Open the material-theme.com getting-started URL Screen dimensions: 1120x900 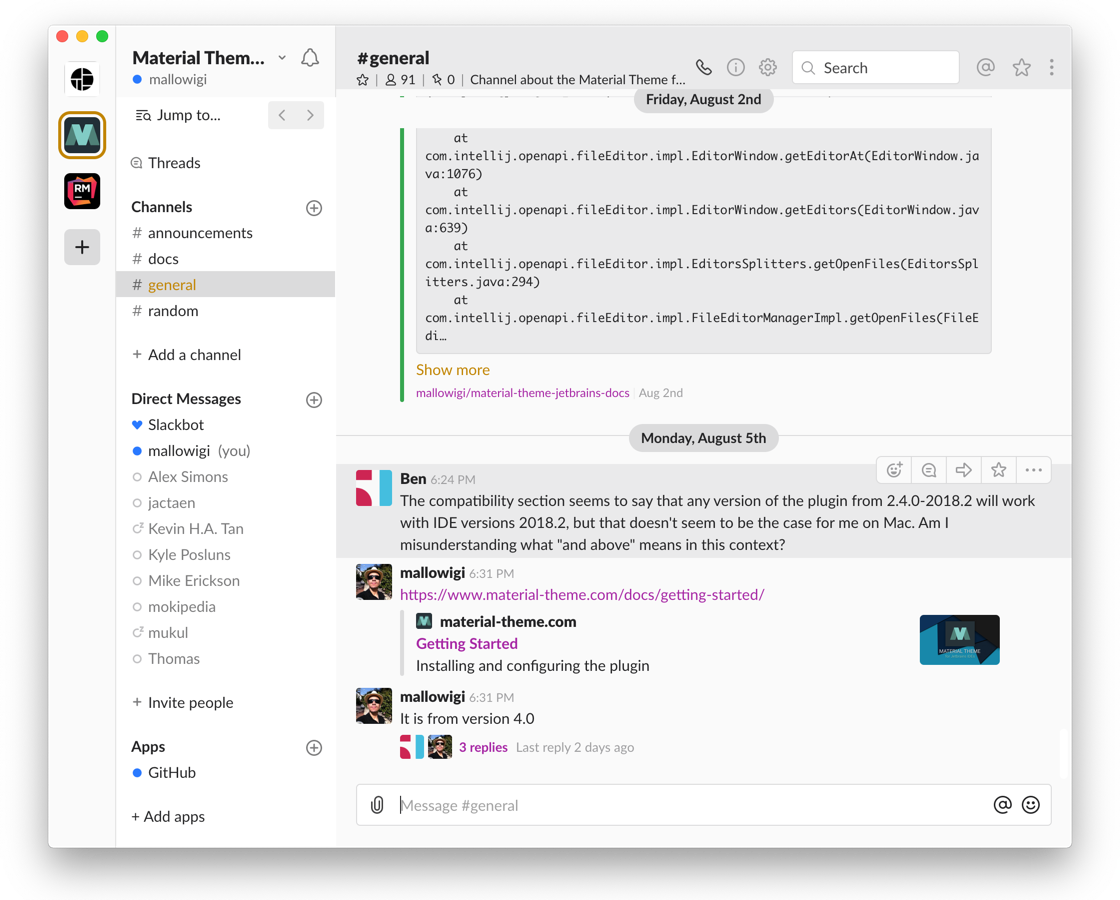click(x=582, y=595)
